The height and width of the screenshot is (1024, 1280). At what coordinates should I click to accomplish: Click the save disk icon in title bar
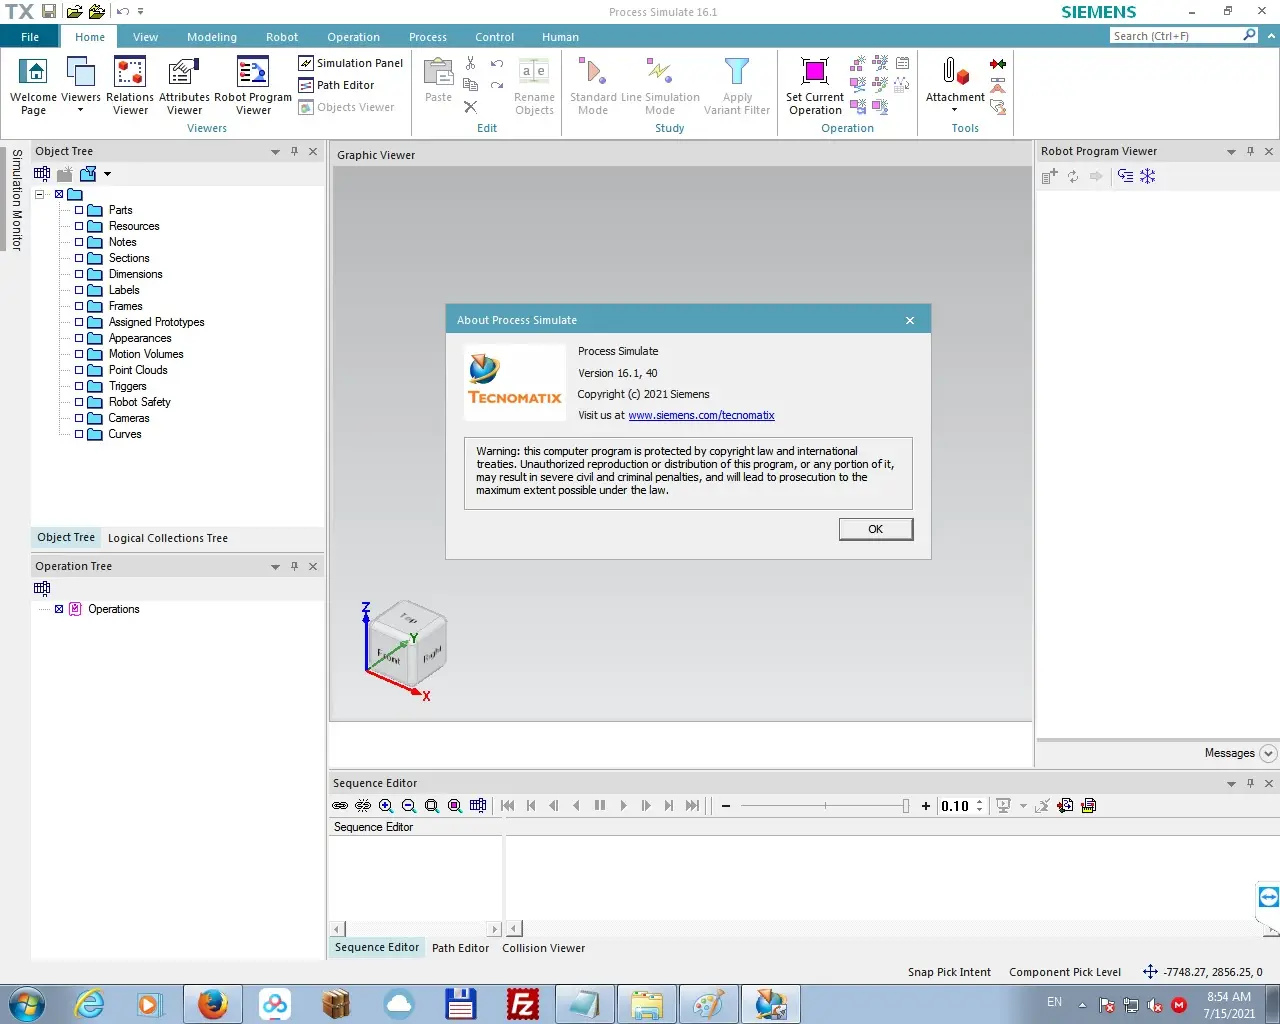point(49,12)
